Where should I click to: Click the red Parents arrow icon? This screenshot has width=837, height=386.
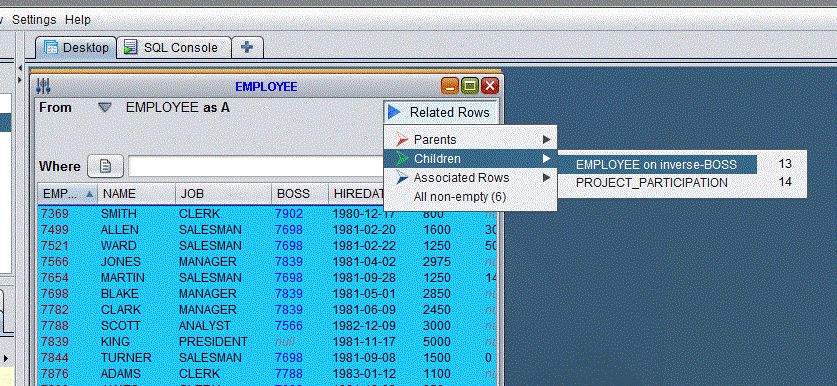402,140
